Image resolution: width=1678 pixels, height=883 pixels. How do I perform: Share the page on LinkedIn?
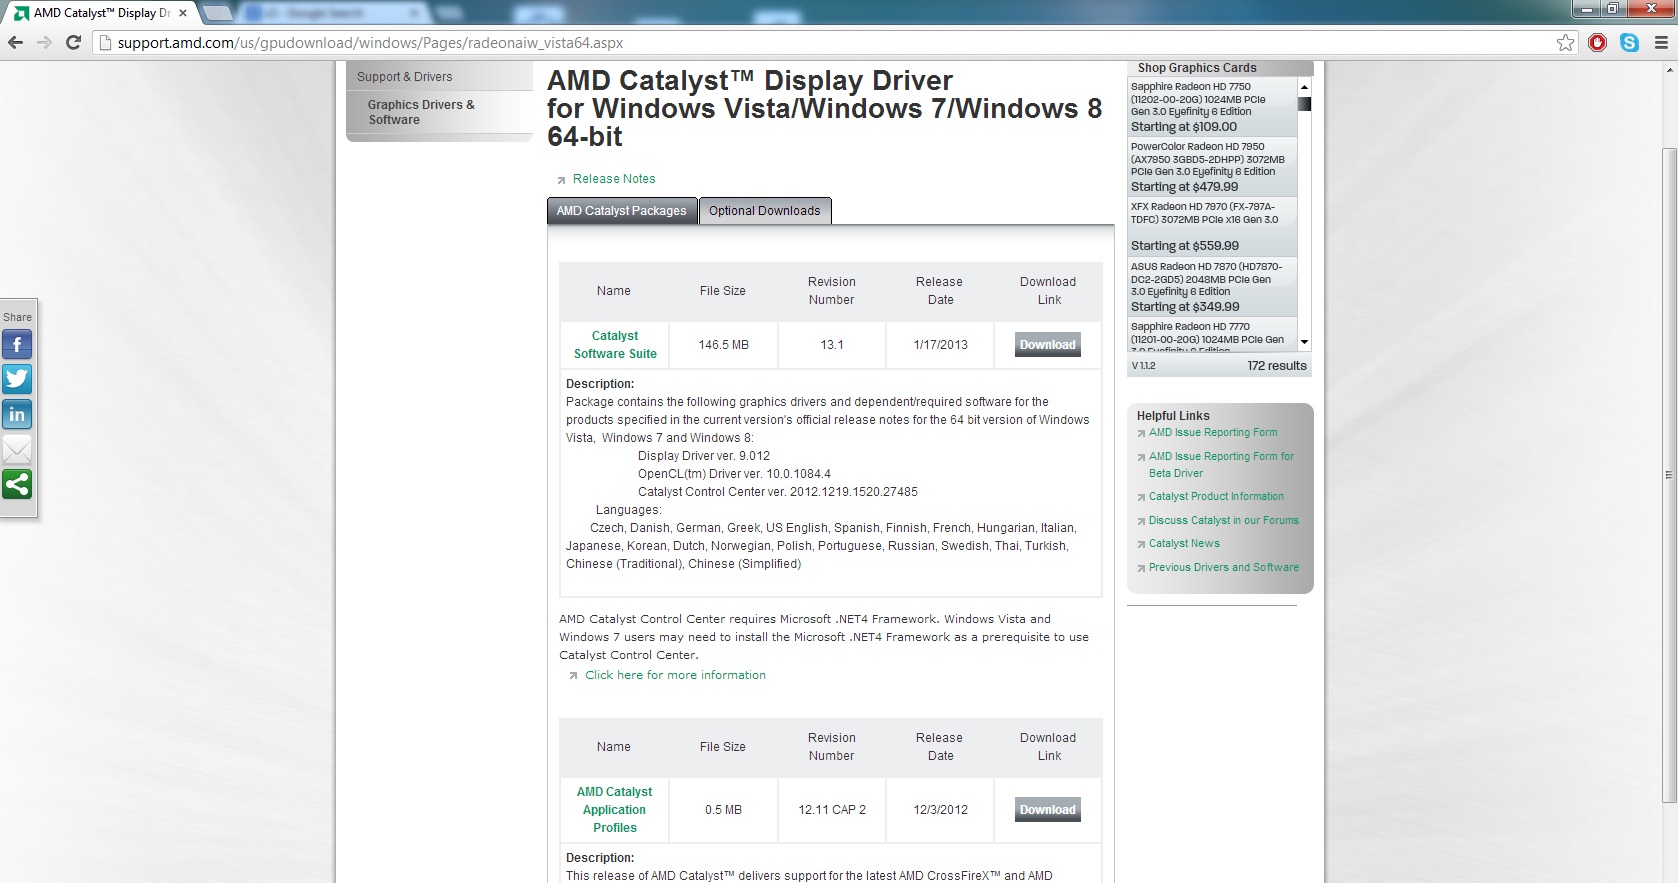[17, 414]
